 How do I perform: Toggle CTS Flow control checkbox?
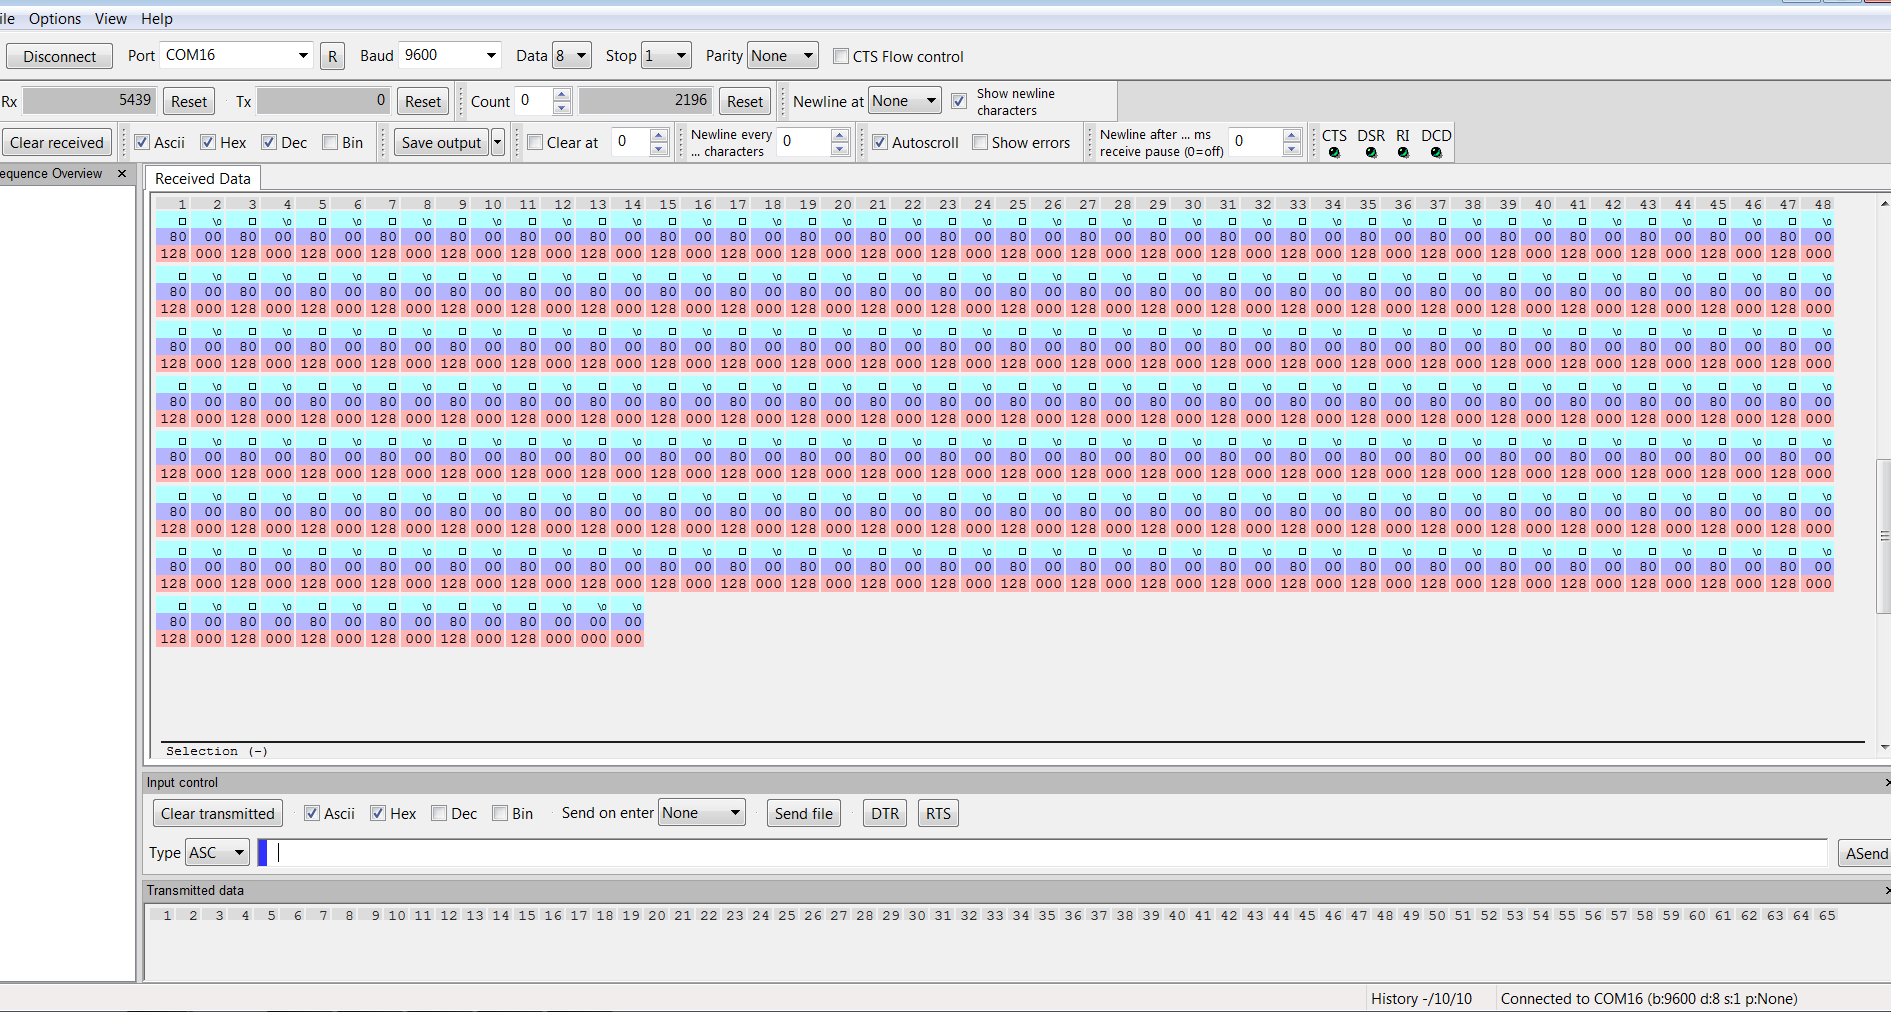coord(841,57)
